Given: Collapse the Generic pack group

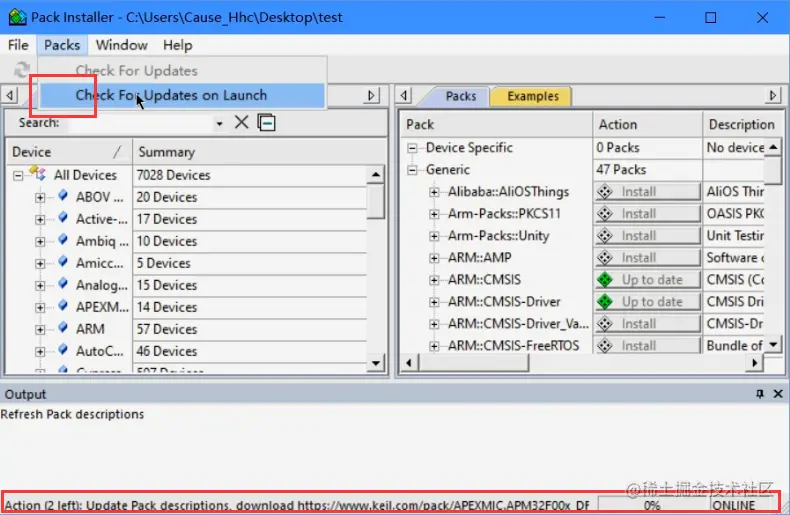Looking at the screenshot, I should pos(412,170).
